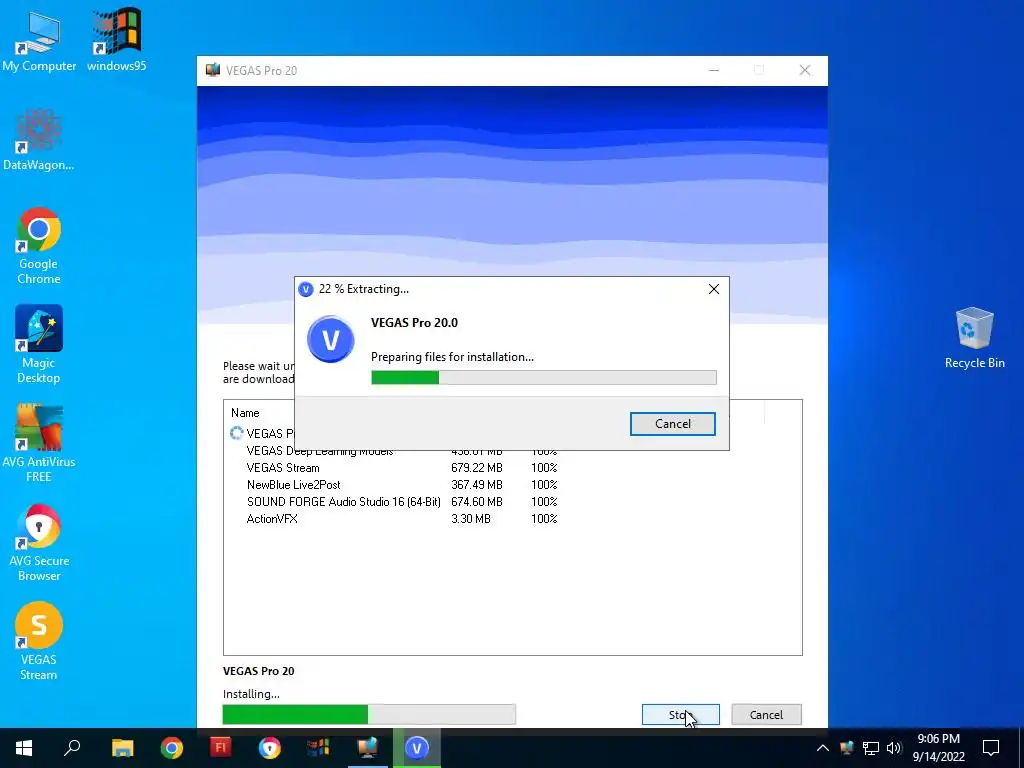The image size is (1024, 768).
Task: Click the 674.60 MB size value
Action: click(x=477, y=502)
